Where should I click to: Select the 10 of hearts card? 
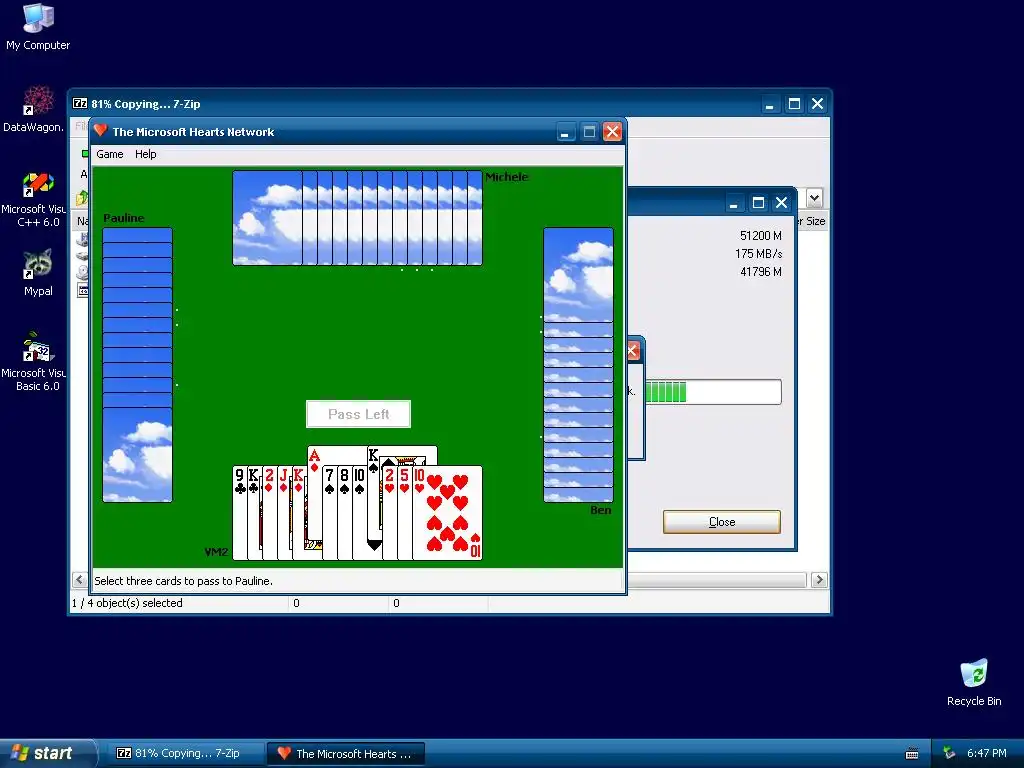pyautogui.click(x=448, y=513)
